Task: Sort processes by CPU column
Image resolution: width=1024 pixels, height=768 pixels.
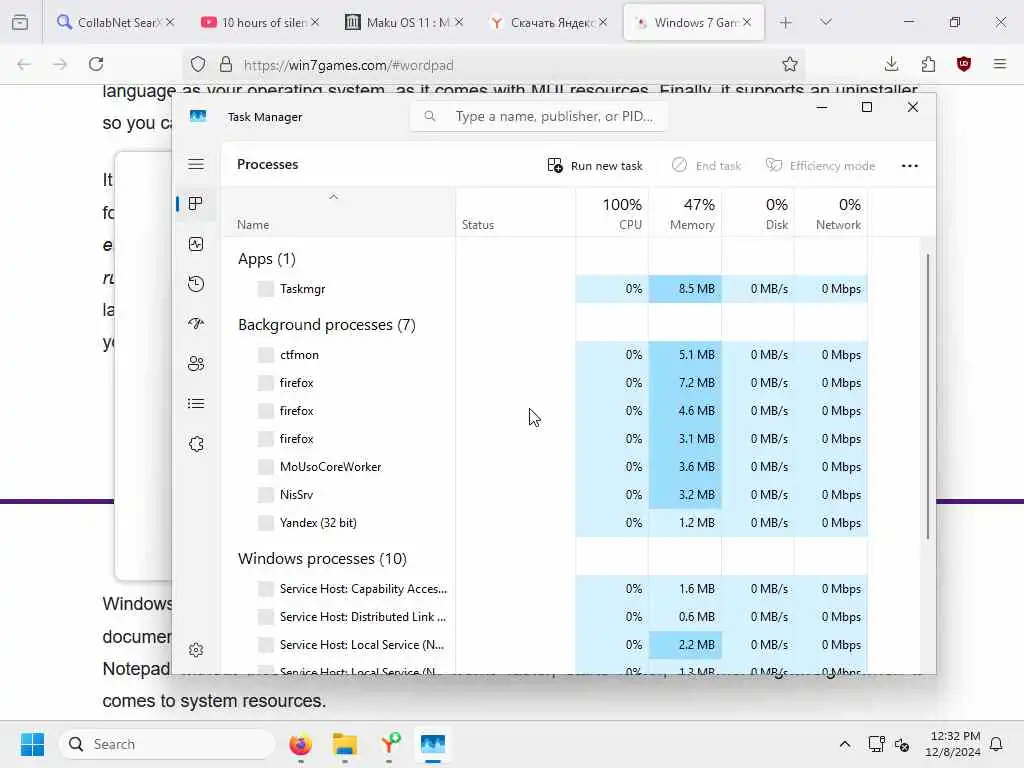Action: 613,214
